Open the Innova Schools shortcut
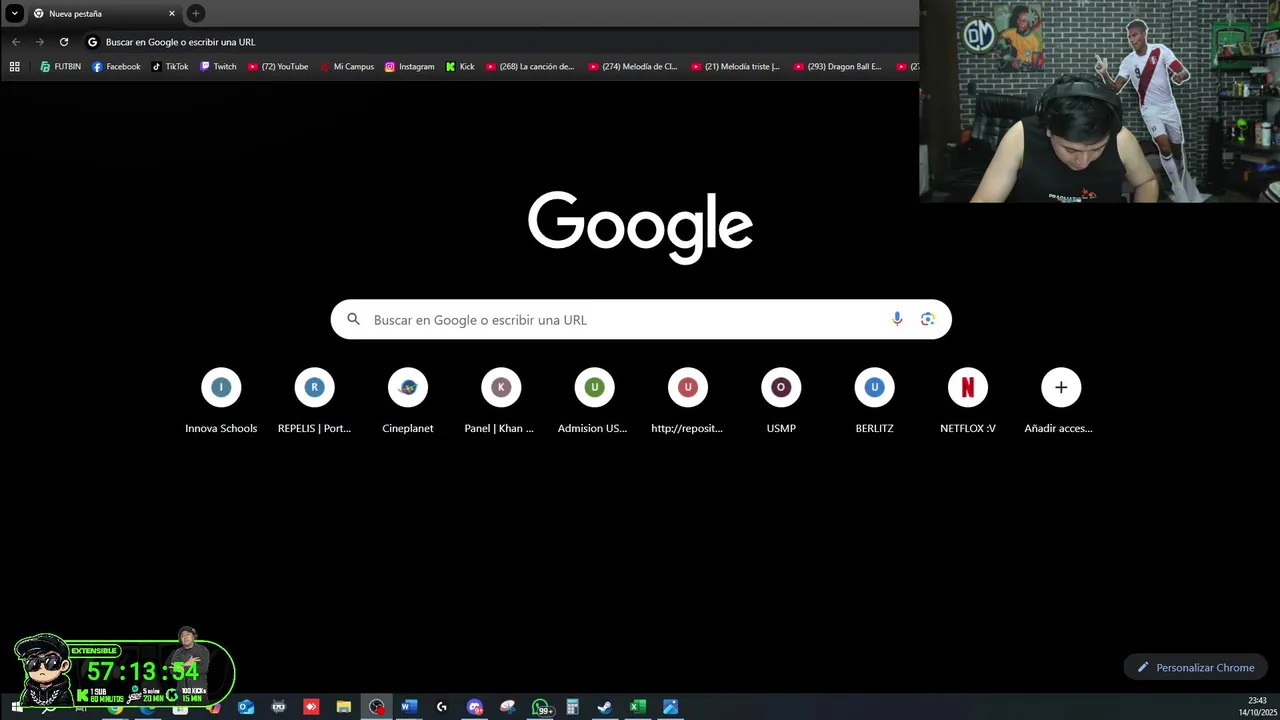The width and height of the screenshot is (1280, 720). point(221,402)
